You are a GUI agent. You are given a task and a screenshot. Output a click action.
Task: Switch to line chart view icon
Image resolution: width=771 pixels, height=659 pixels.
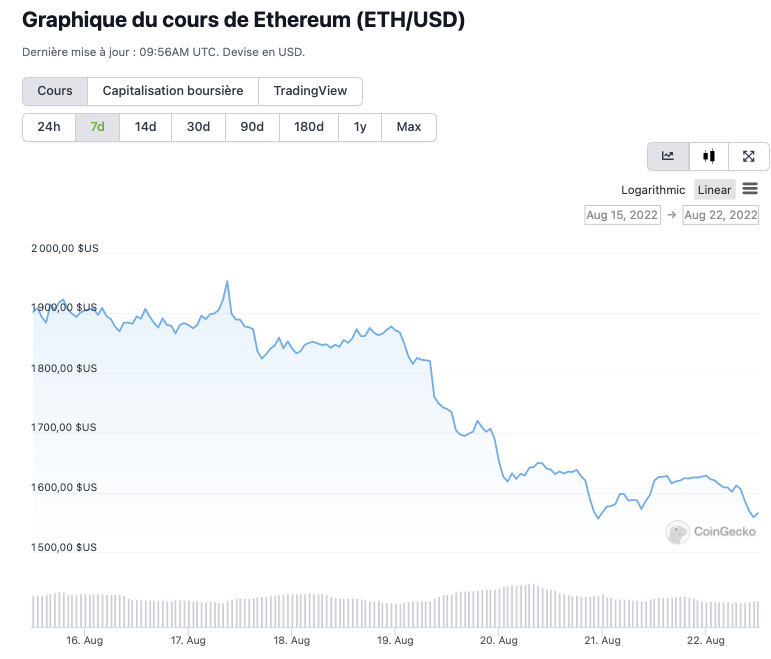668,156
